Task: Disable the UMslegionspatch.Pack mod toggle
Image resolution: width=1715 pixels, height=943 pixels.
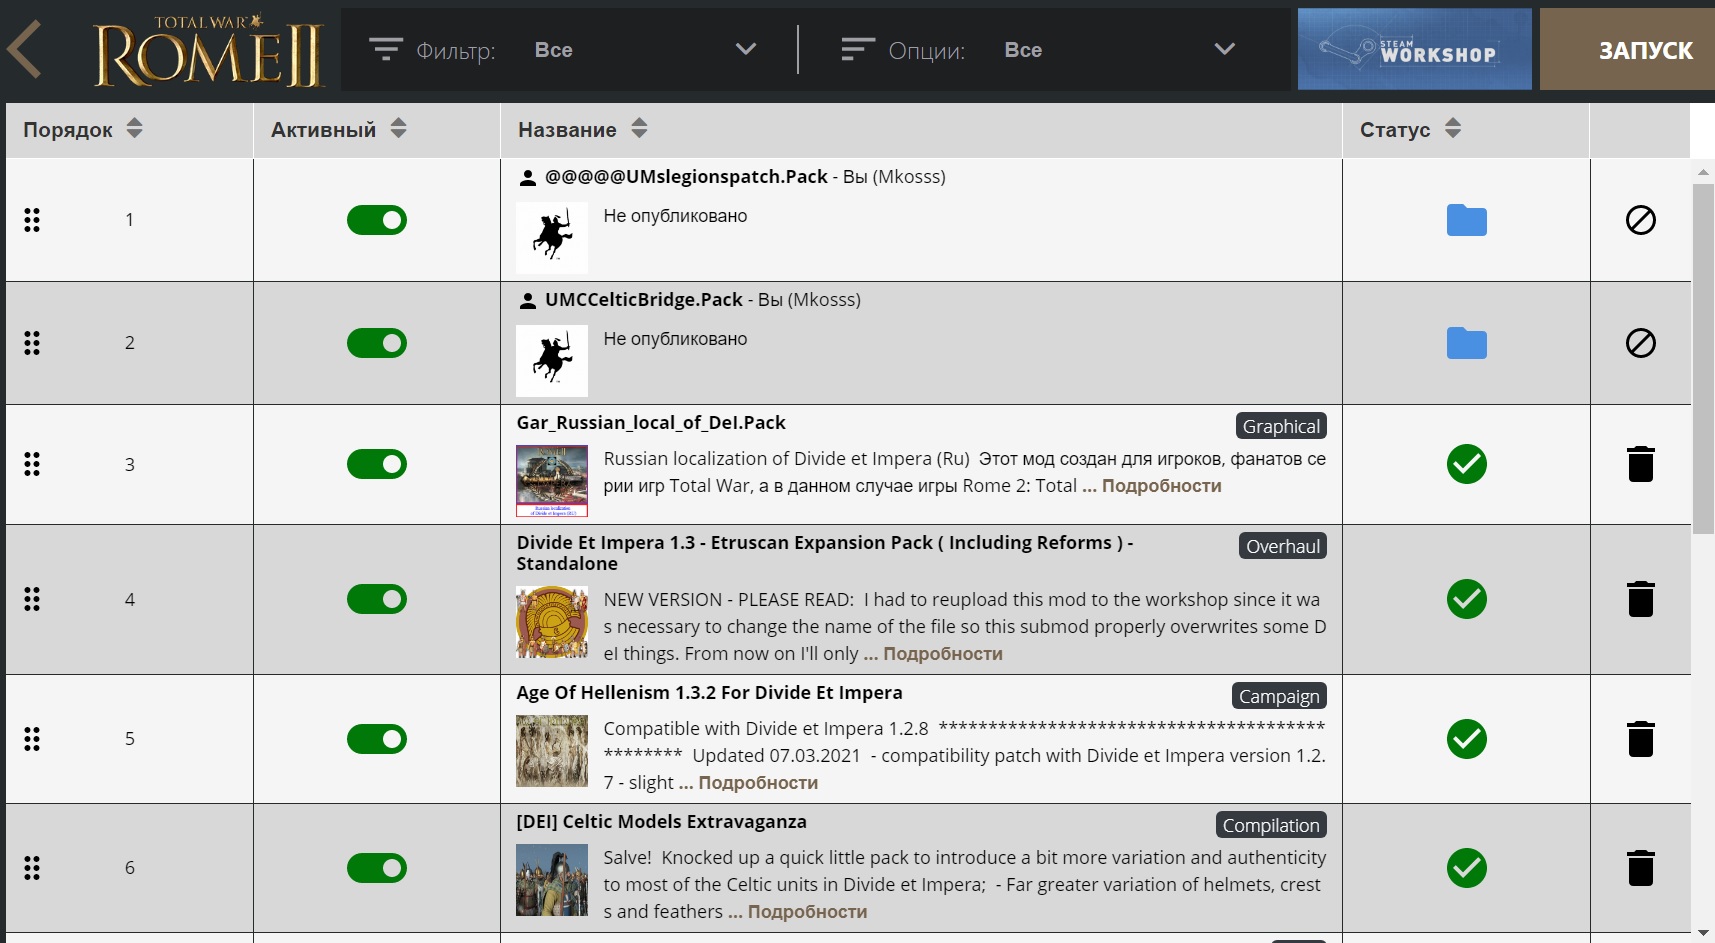Action: (377, 220)
